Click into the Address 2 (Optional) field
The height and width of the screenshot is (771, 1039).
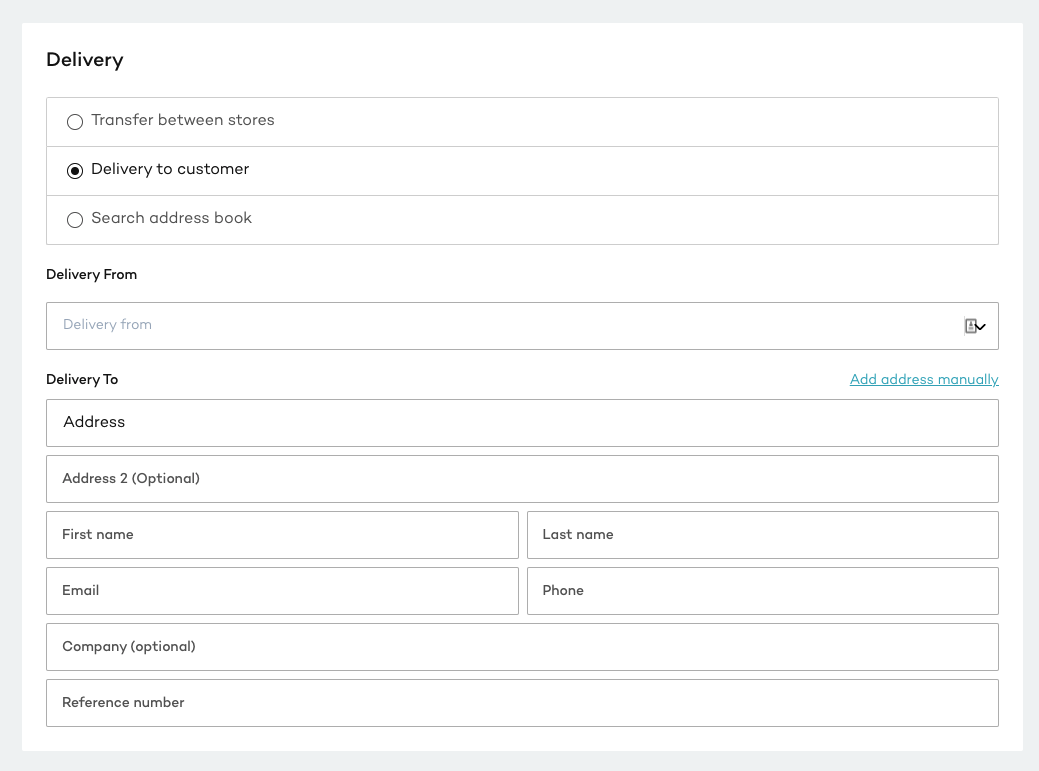coord(522,479)
